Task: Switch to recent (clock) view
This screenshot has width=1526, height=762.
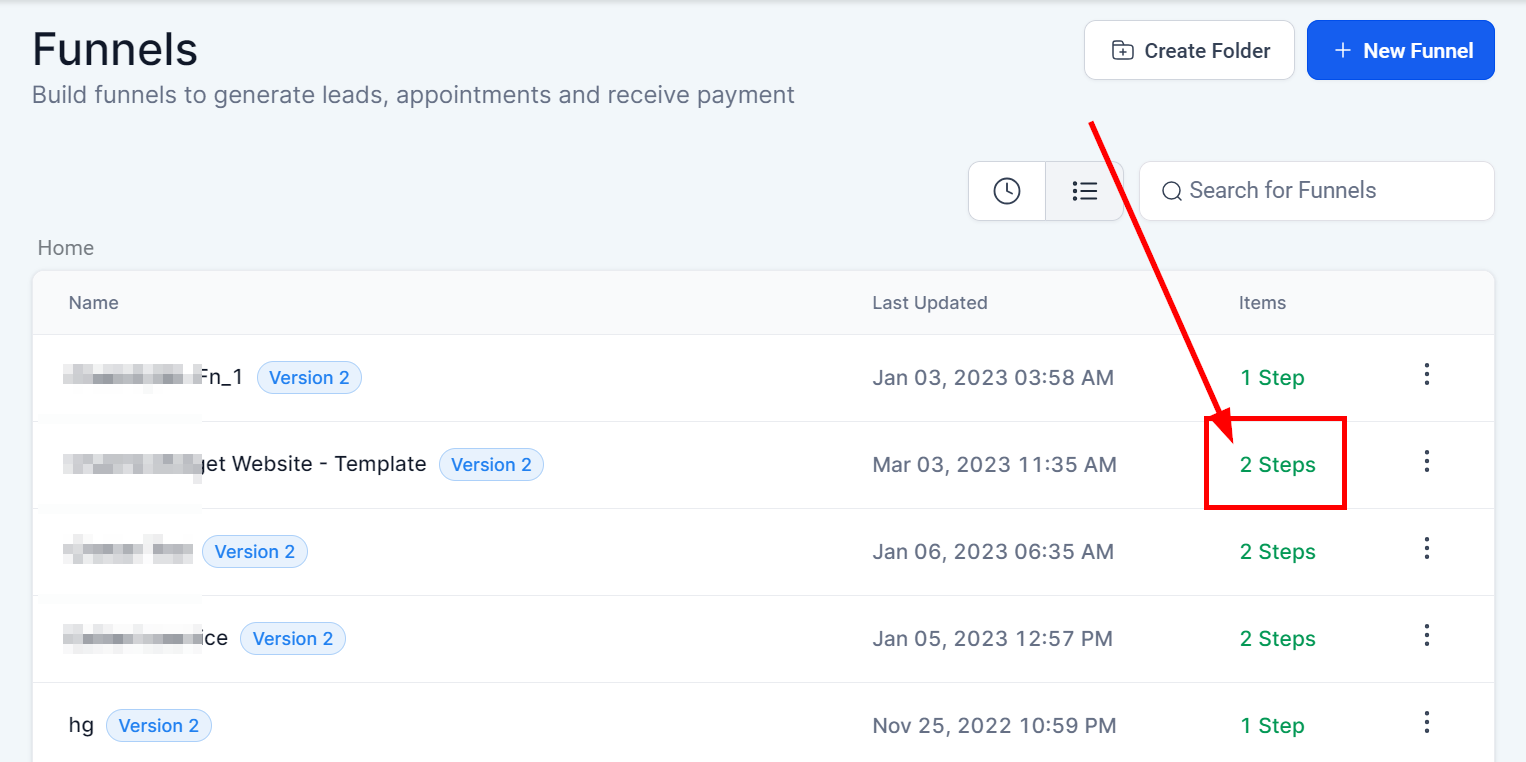Action: [1007, 190]
